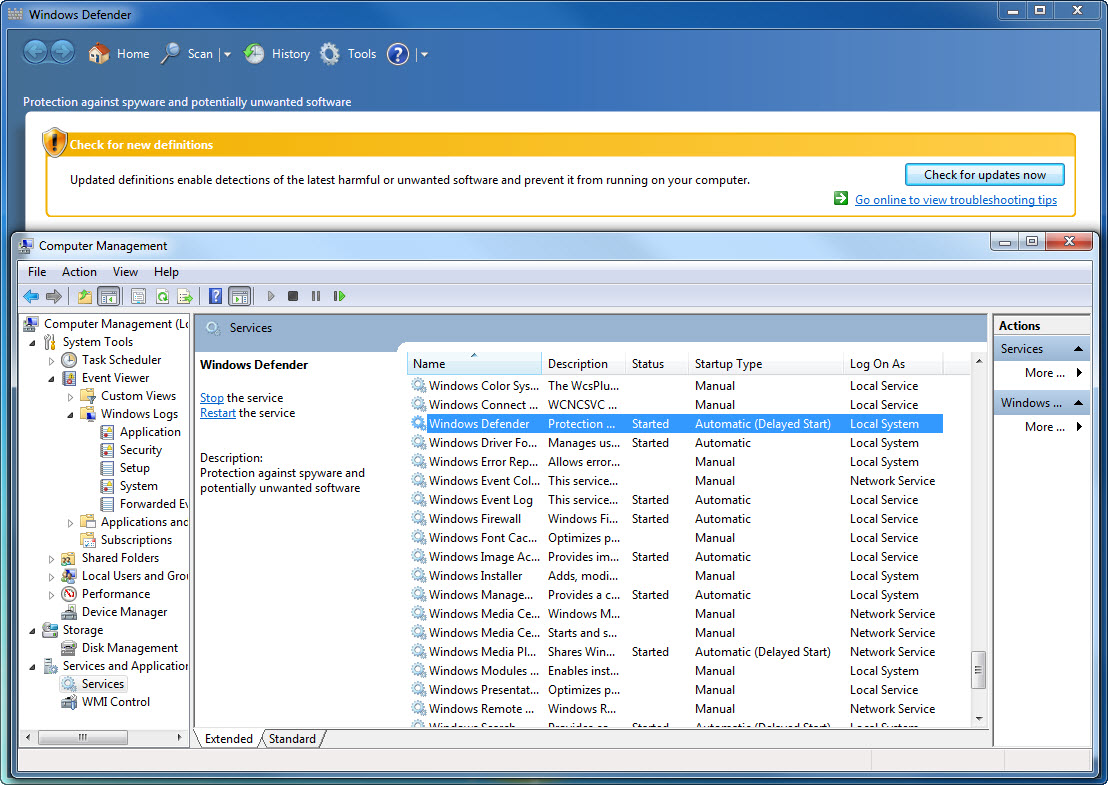Collapse the Windows Logs node
The height and width of the screenshot is (785, 1108).
pos(70,415)
